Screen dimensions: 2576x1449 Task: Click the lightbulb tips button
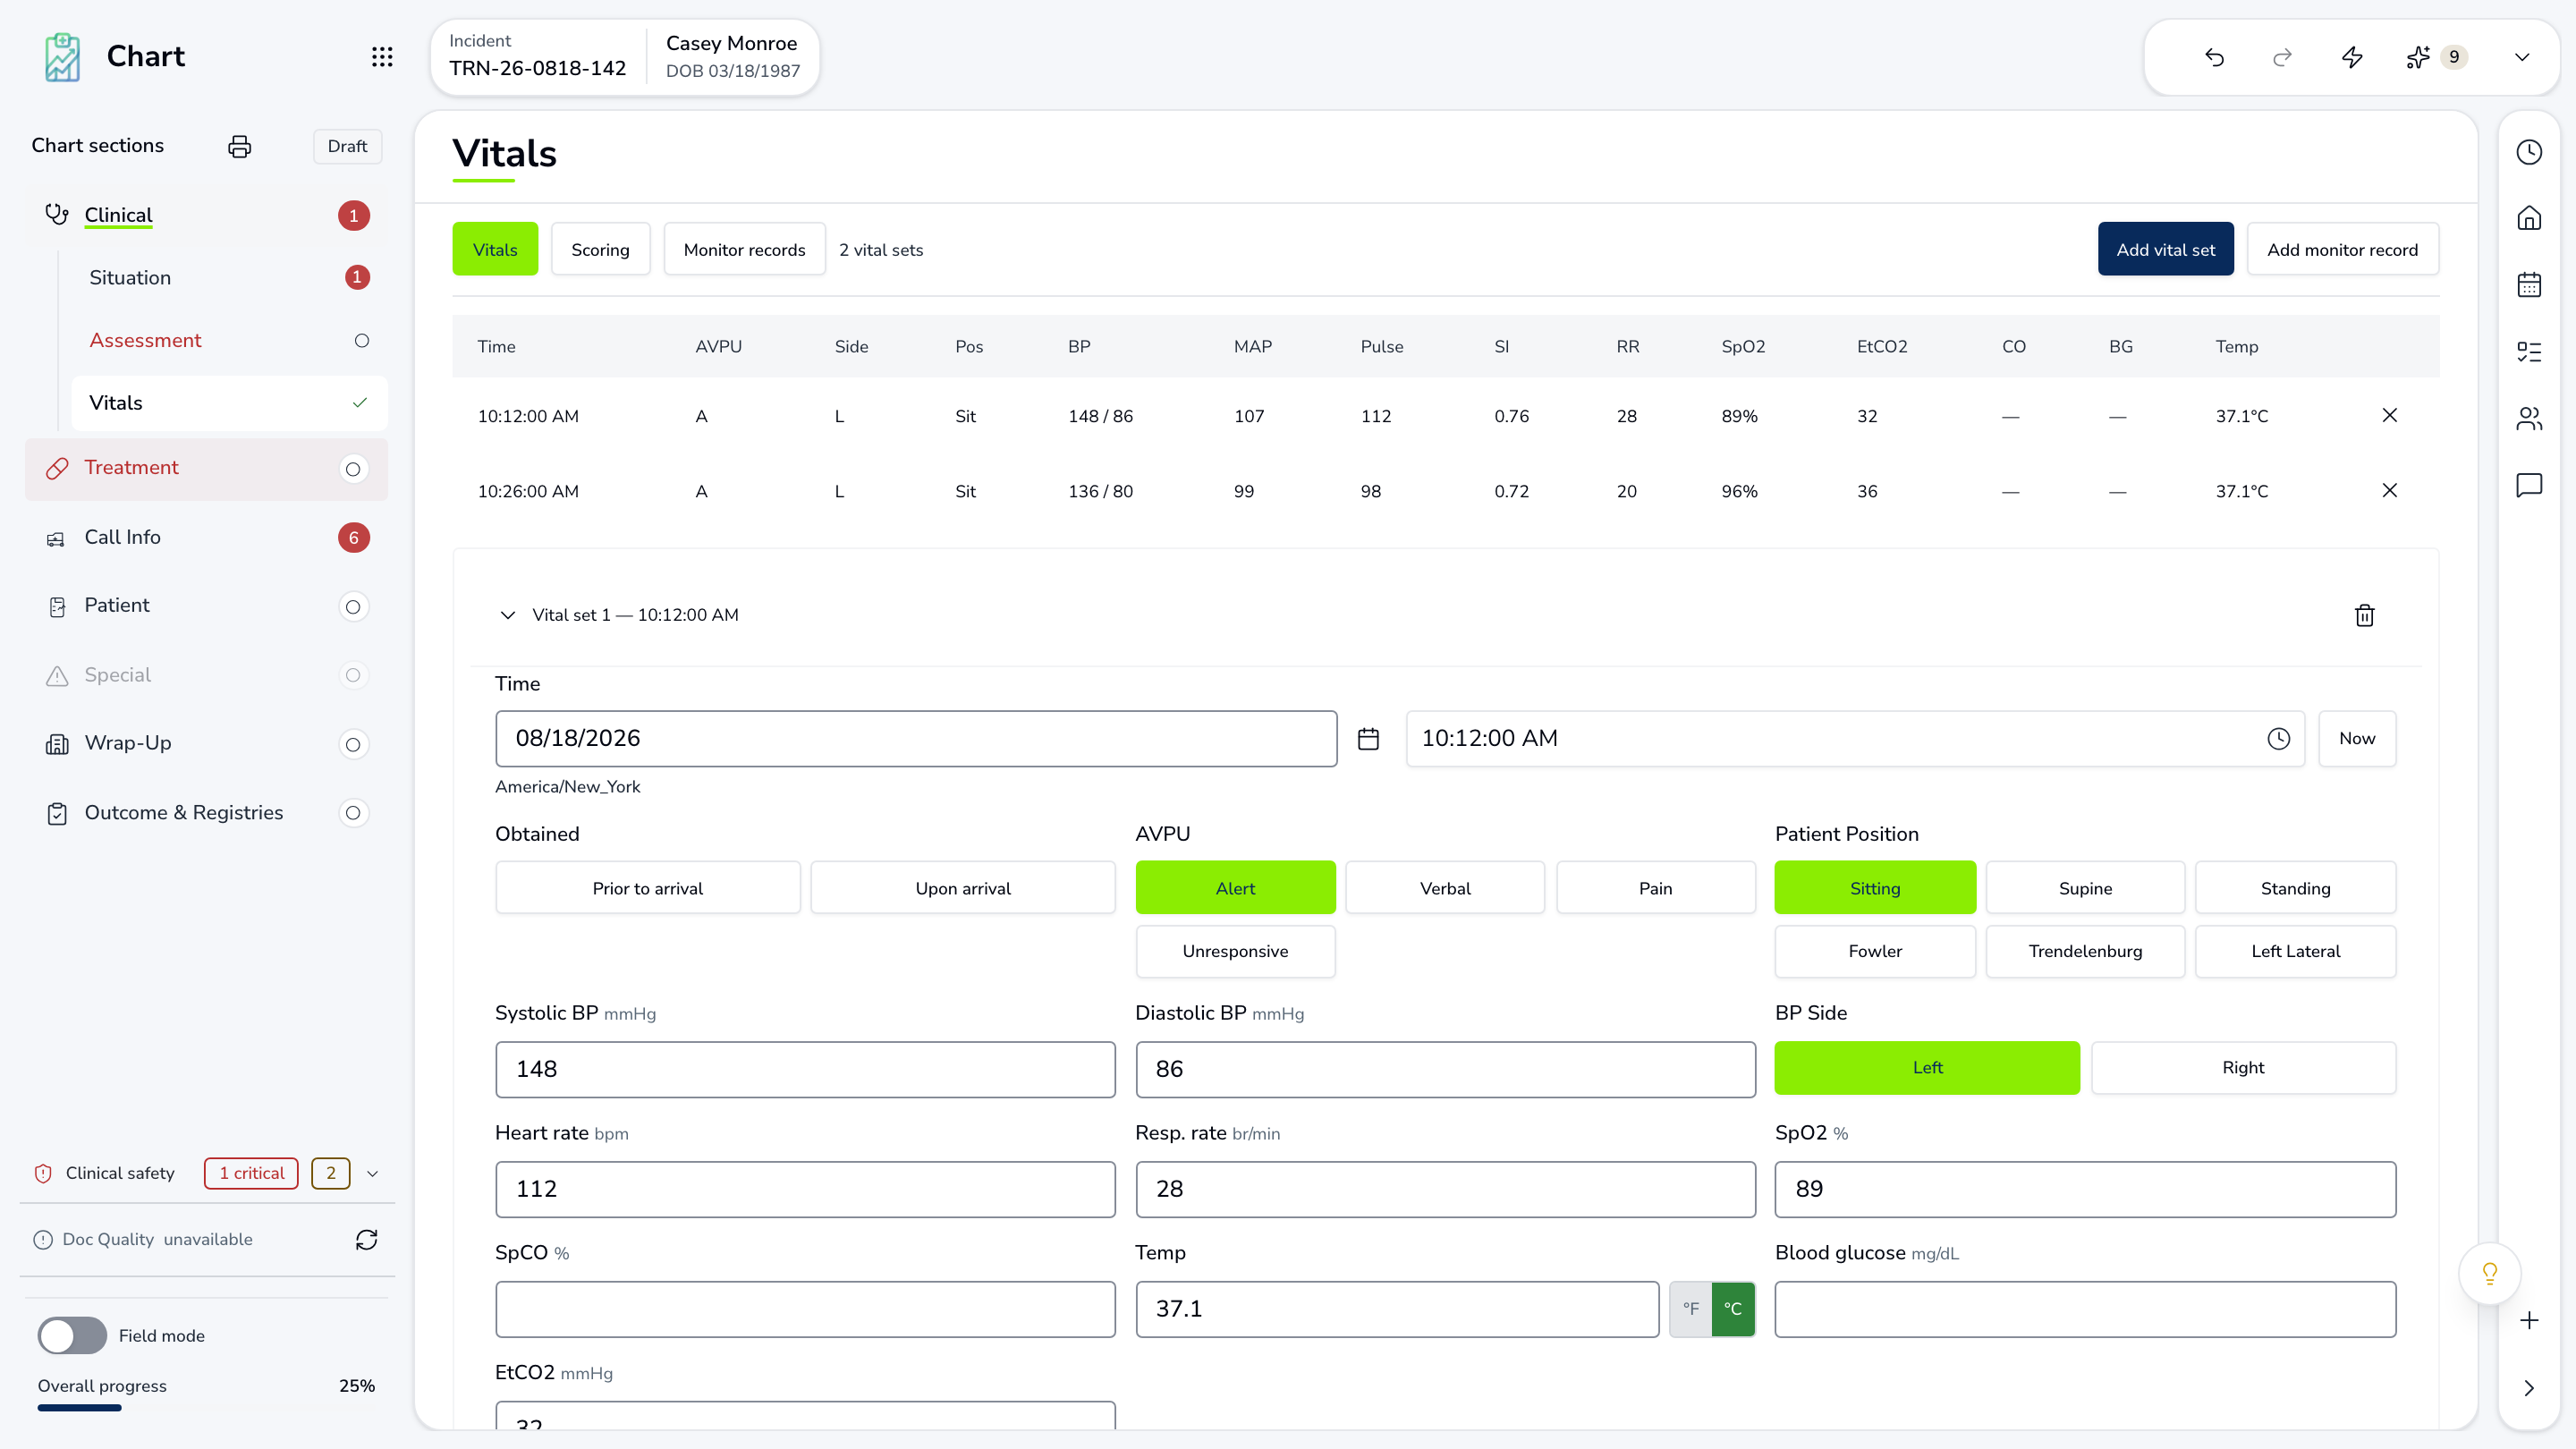(x=2489, y=1273)
